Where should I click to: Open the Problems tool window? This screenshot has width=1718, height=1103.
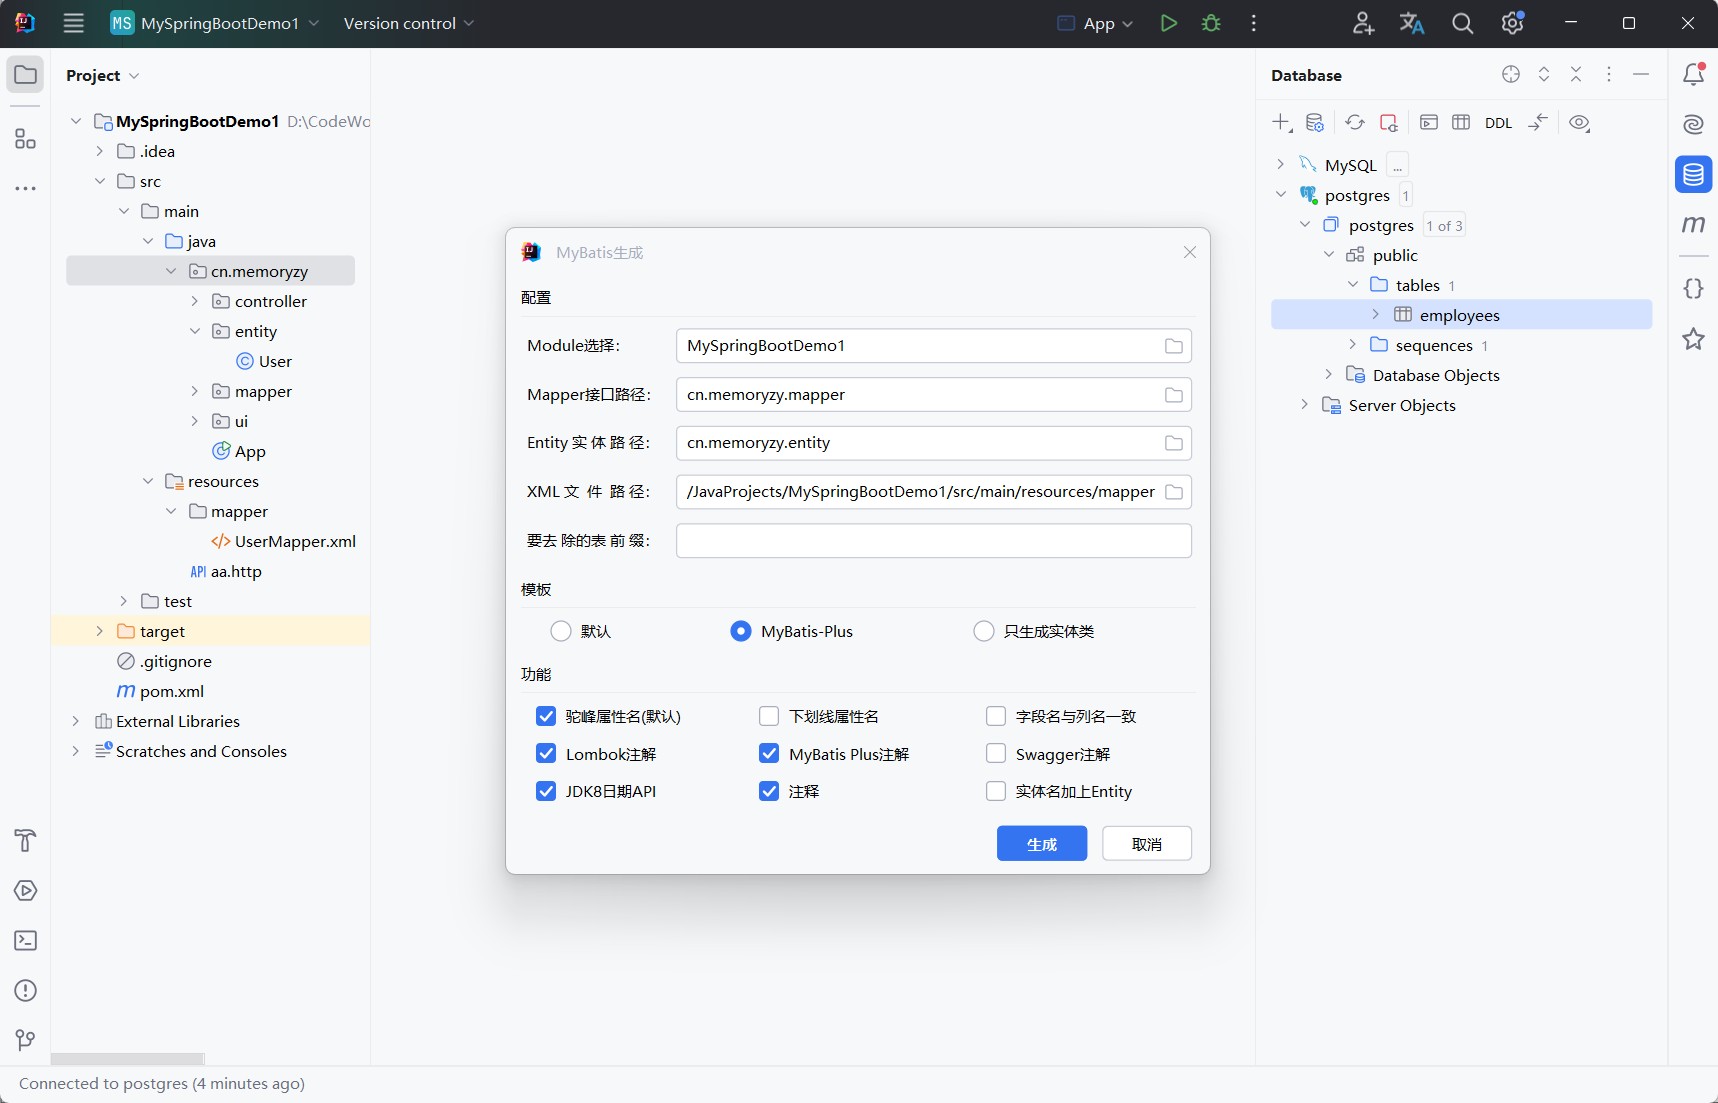click(x=25, y=990)
